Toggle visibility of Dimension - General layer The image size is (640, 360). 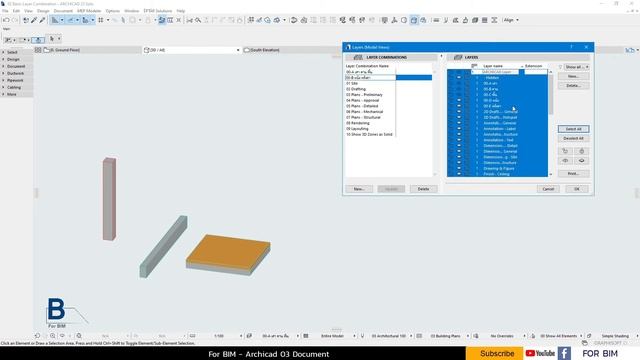pyautogui.click(x=459, y=151)
